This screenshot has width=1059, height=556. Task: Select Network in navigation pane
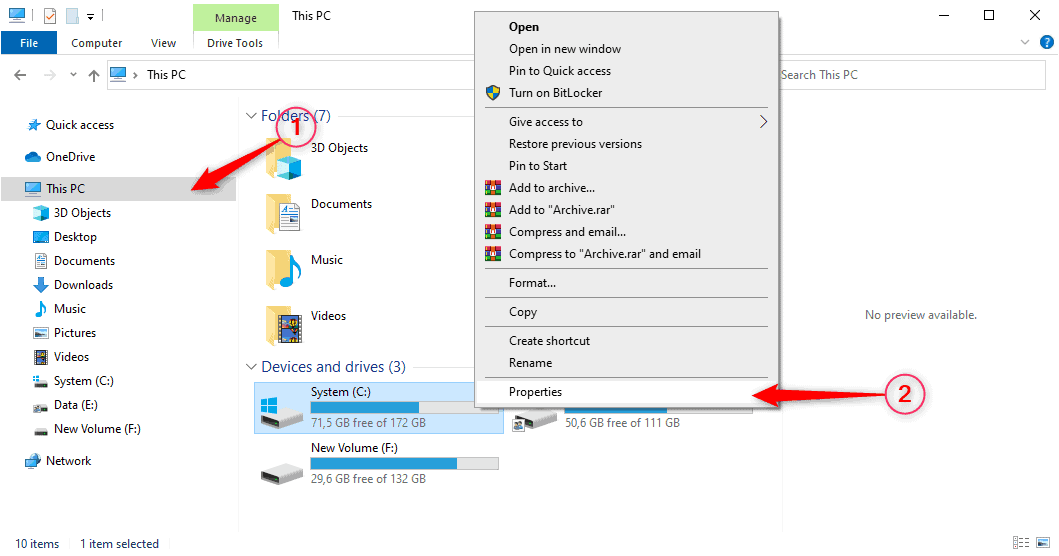[x=68, y=461]
